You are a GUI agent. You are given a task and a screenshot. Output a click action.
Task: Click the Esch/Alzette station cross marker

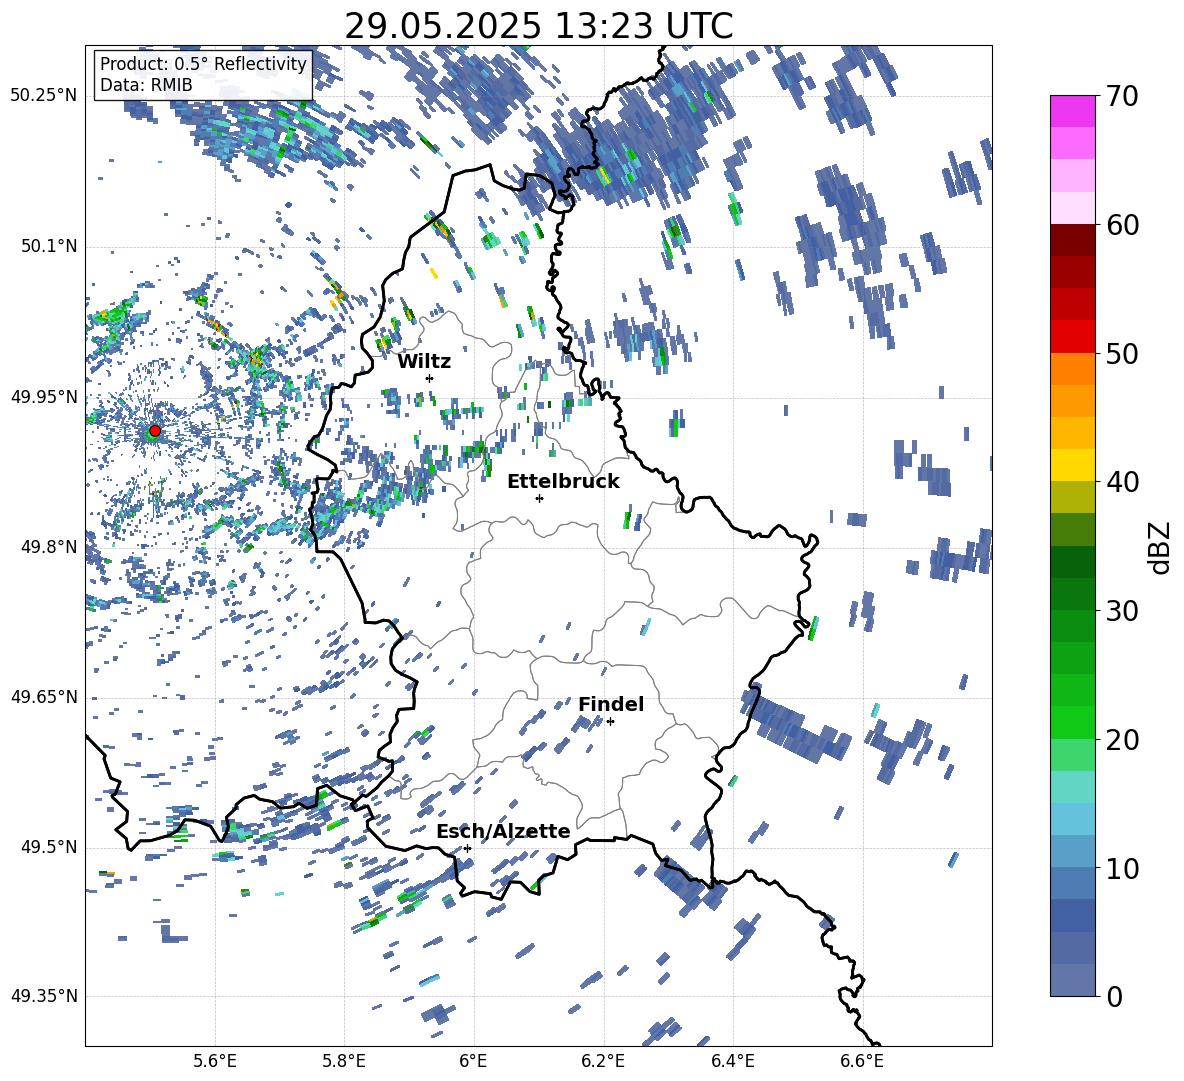[x=467, y=848]
